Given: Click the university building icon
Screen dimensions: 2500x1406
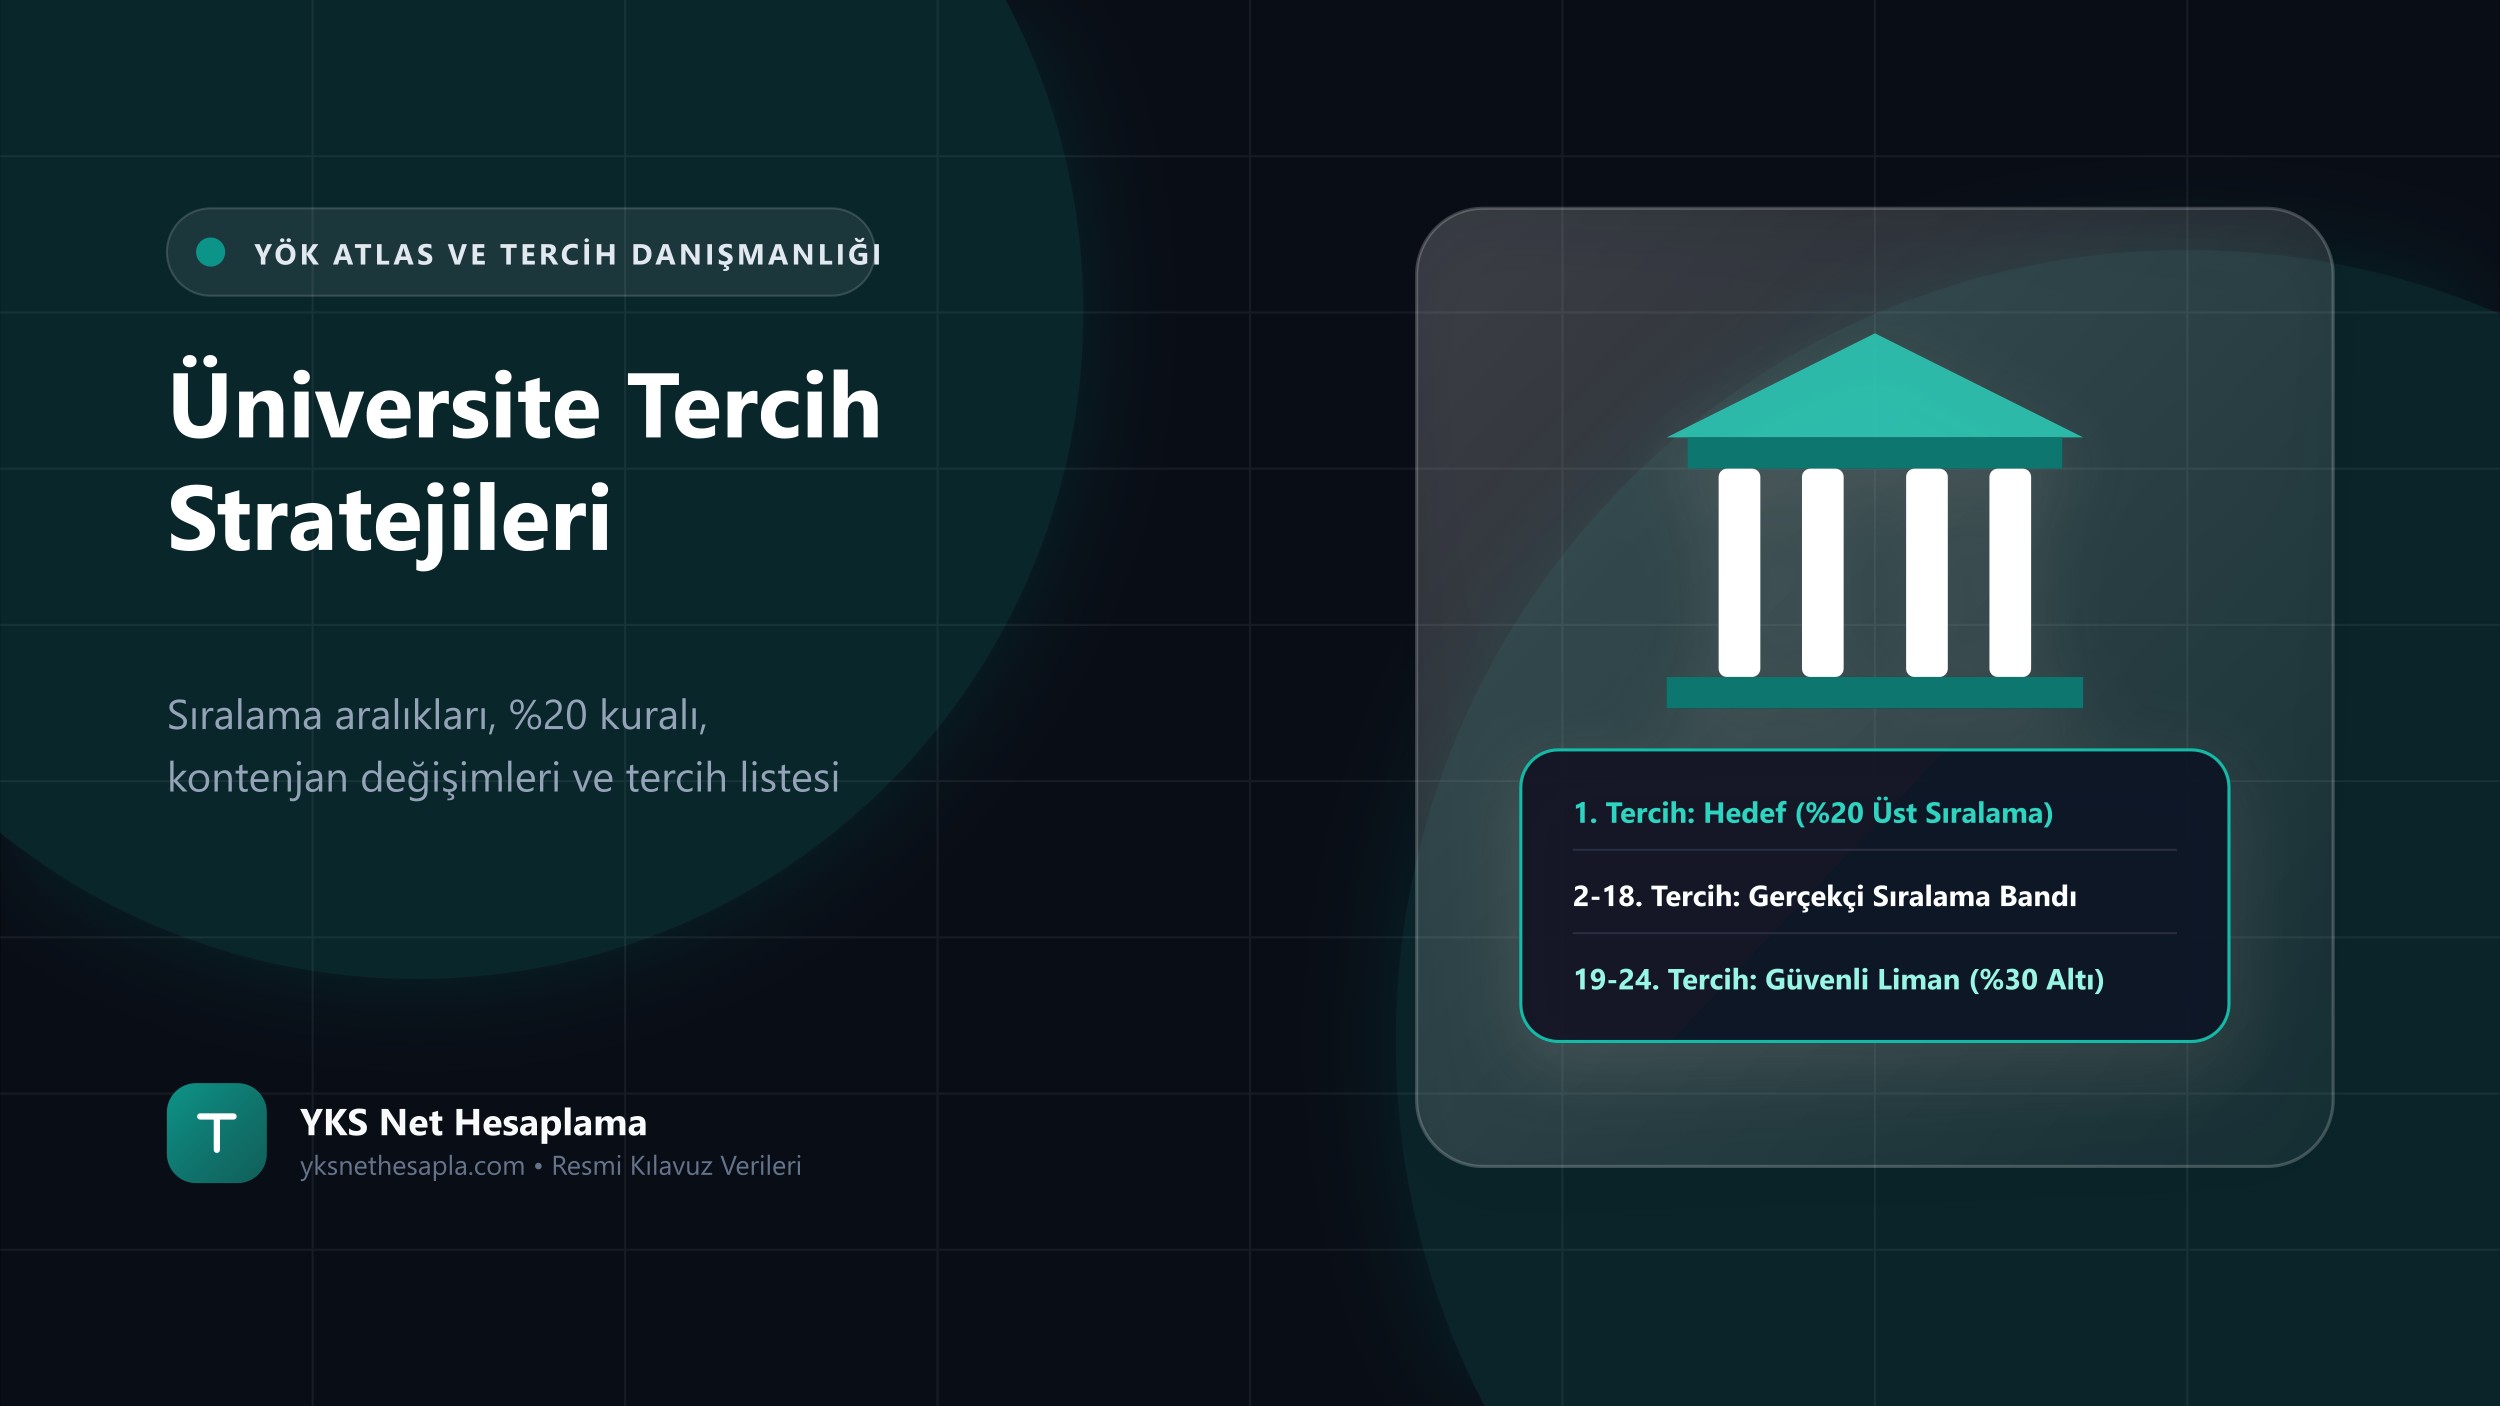Looking at the screenshot, I should click(x=1874, y=520).
